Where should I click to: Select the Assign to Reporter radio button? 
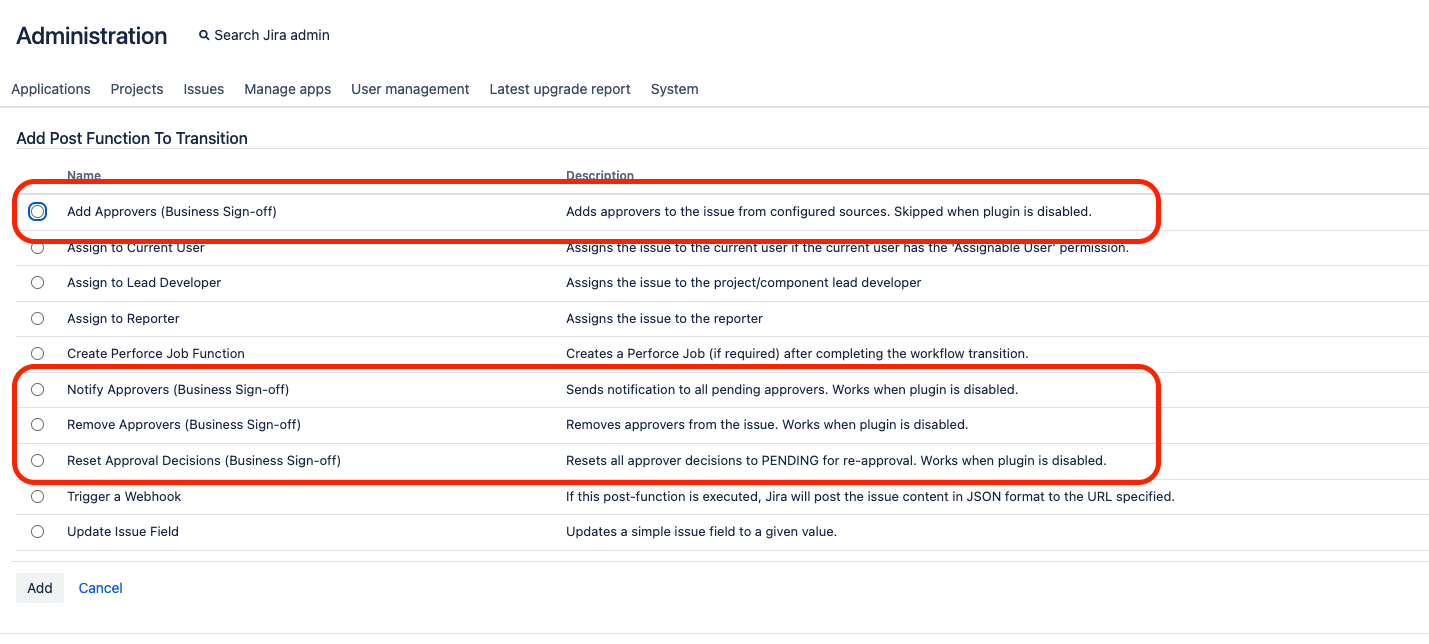[x=37, y=318]
